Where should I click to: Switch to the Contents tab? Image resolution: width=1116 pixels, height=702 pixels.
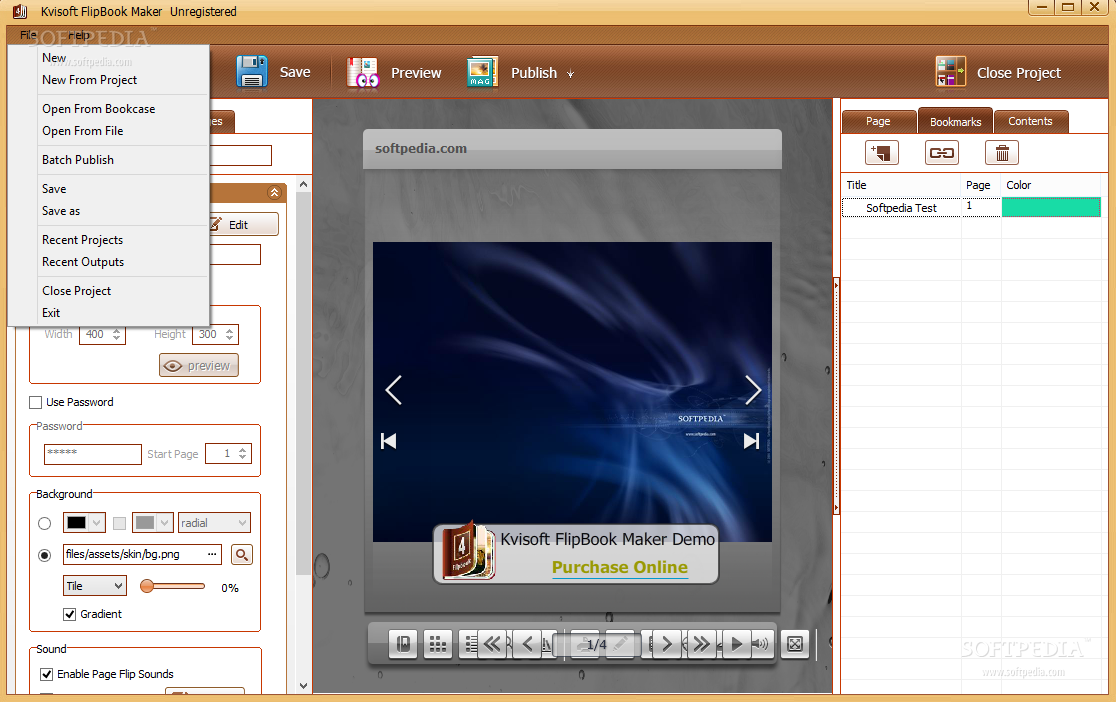[x=1030, y=121]
